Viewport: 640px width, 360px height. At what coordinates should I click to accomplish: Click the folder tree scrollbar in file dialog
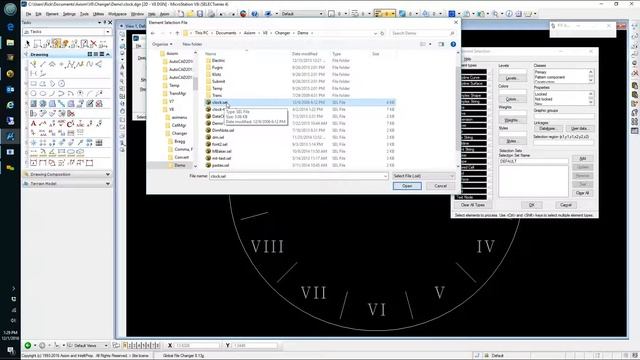[196, 109]
